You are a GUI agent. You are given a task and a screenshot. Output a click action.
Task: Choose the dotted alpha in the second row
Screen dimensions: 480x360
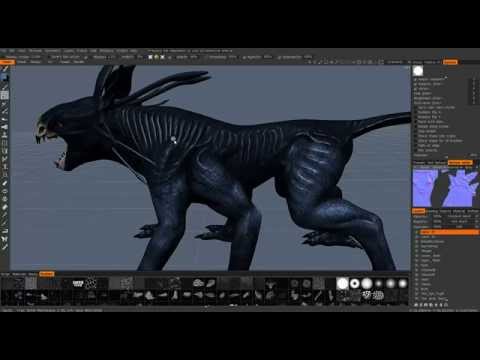379,295
